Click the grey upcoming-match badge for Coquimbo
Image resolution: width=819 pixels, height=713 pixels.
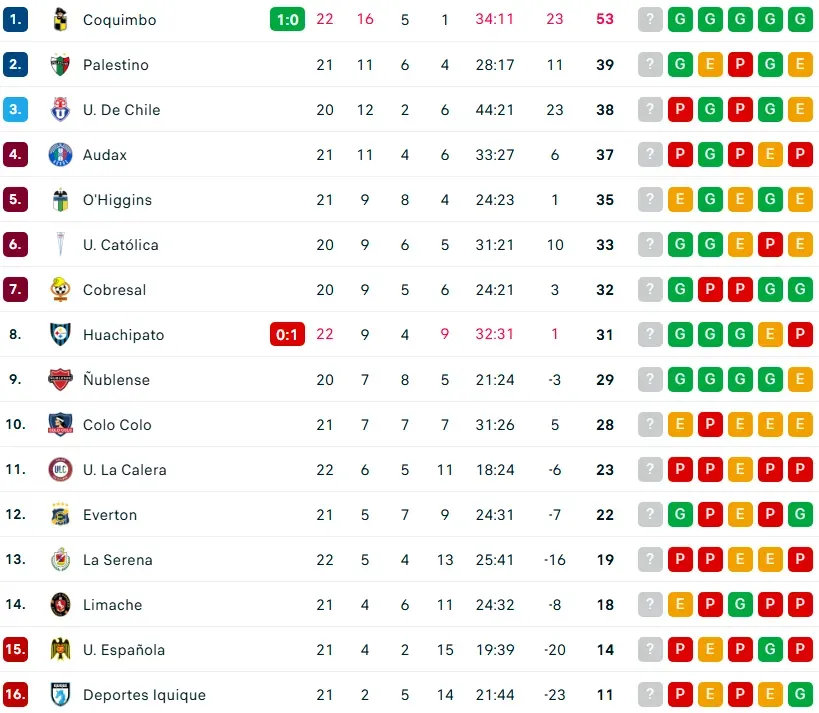[x=651, y=19]
